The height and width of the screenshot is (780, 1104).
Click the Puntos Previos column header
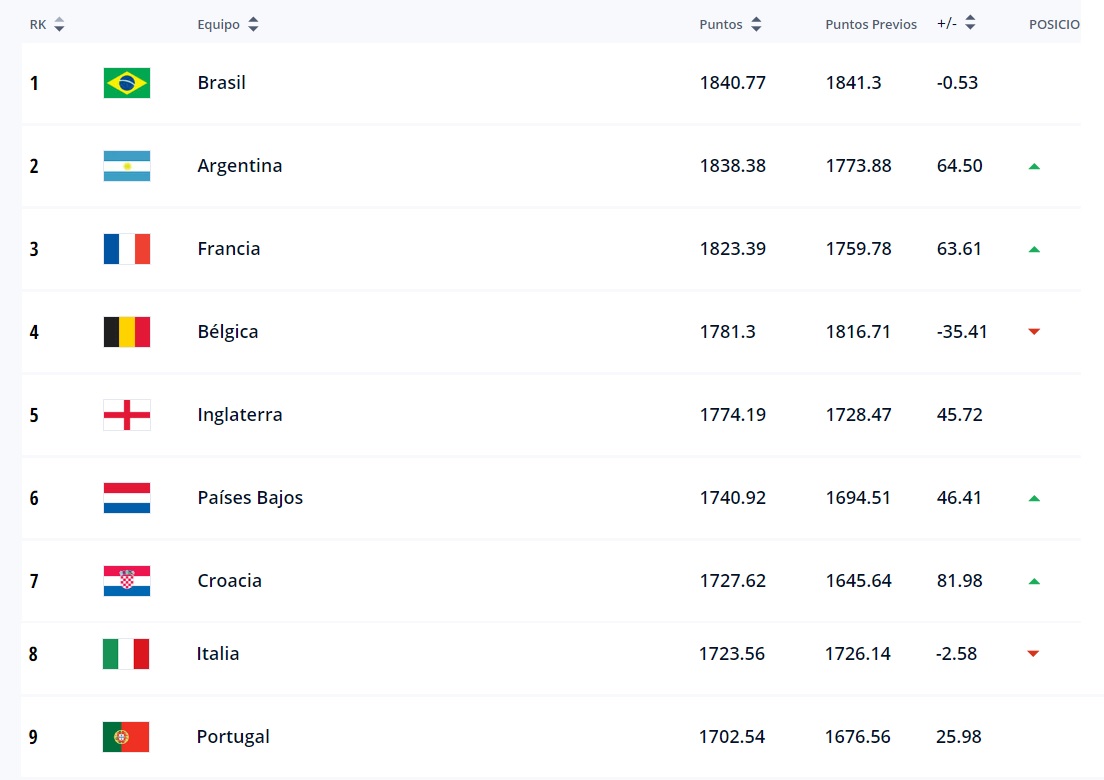(870, 25)
